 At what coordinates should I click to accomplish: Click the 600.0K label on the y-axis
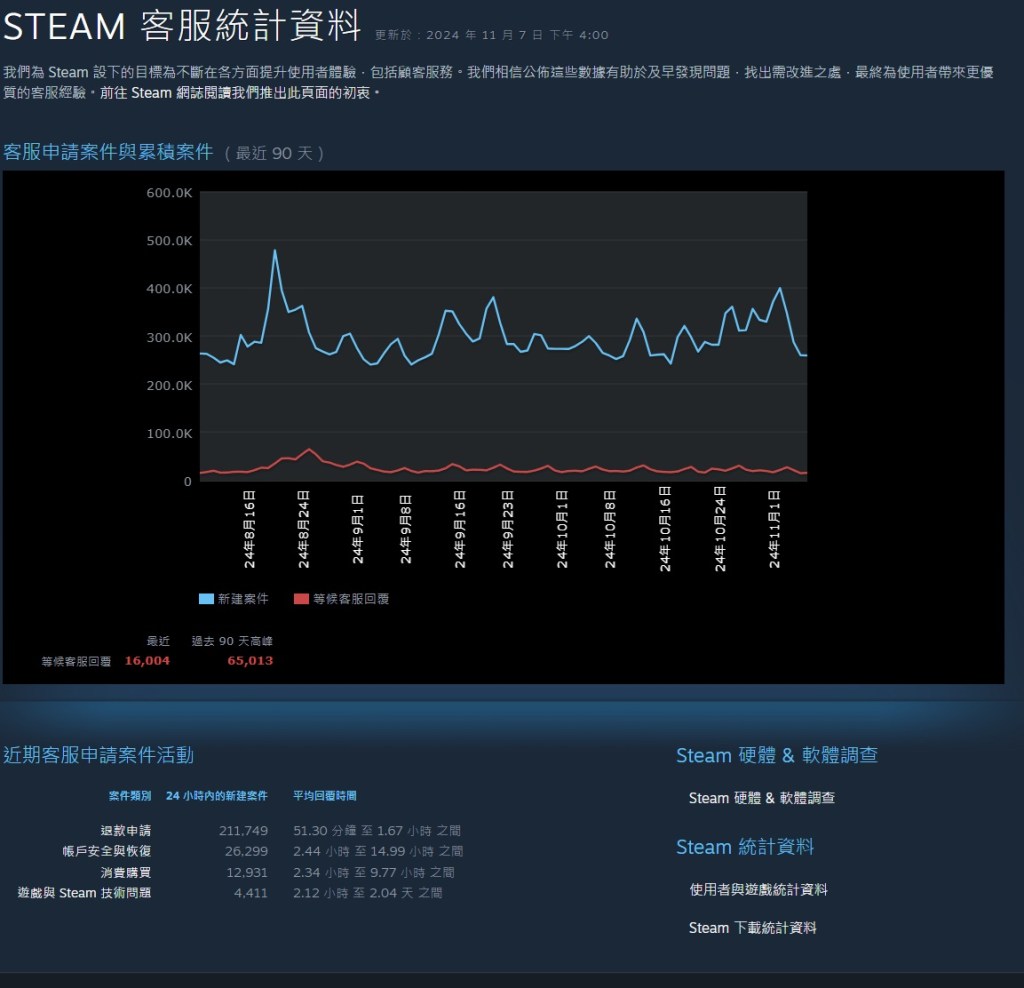(169, 192)
